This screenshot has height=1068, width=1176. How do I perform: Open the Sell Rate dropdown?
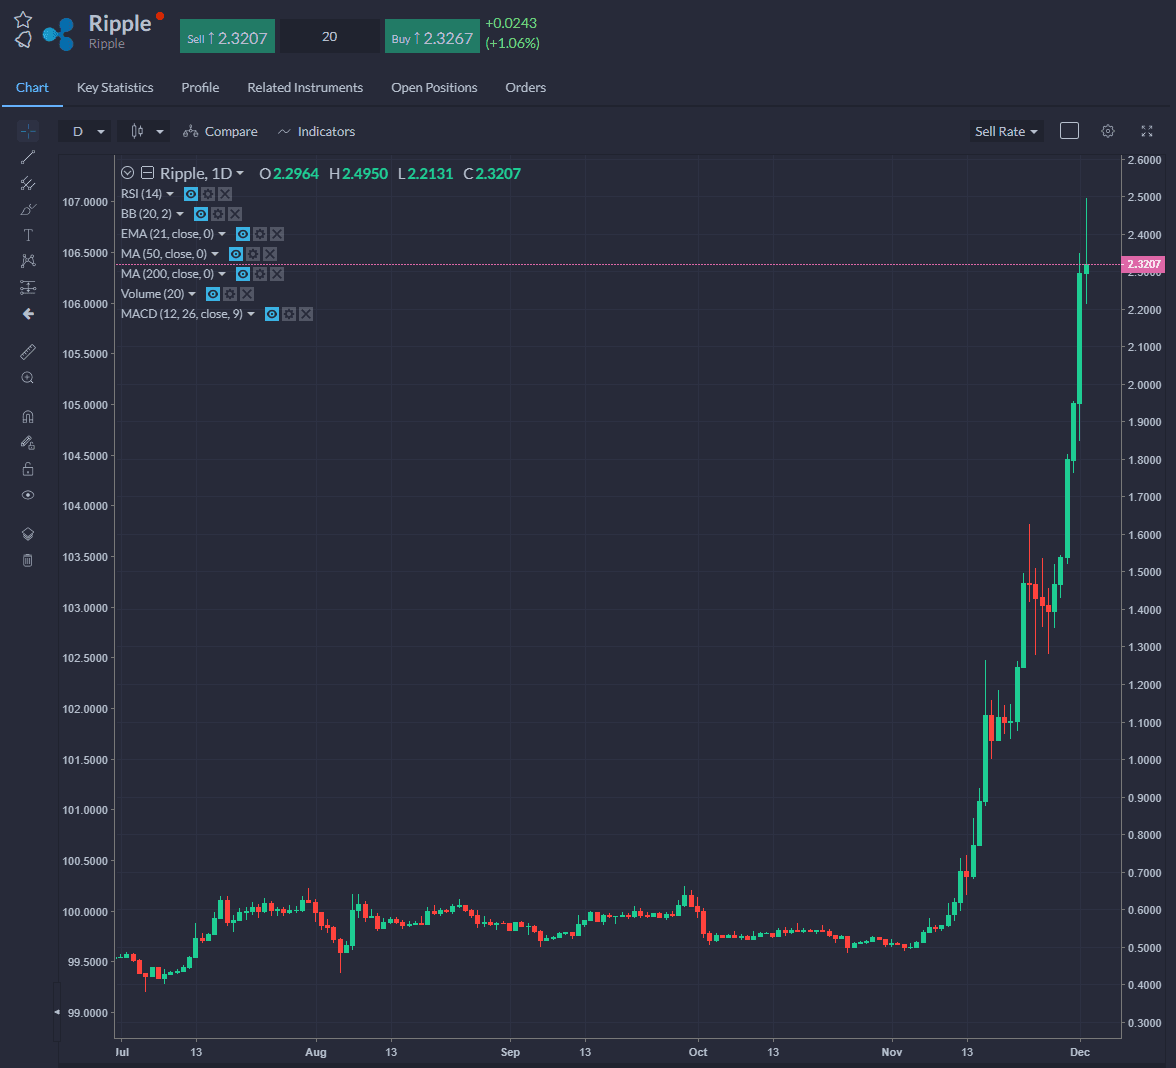(x=1006, y=131)
